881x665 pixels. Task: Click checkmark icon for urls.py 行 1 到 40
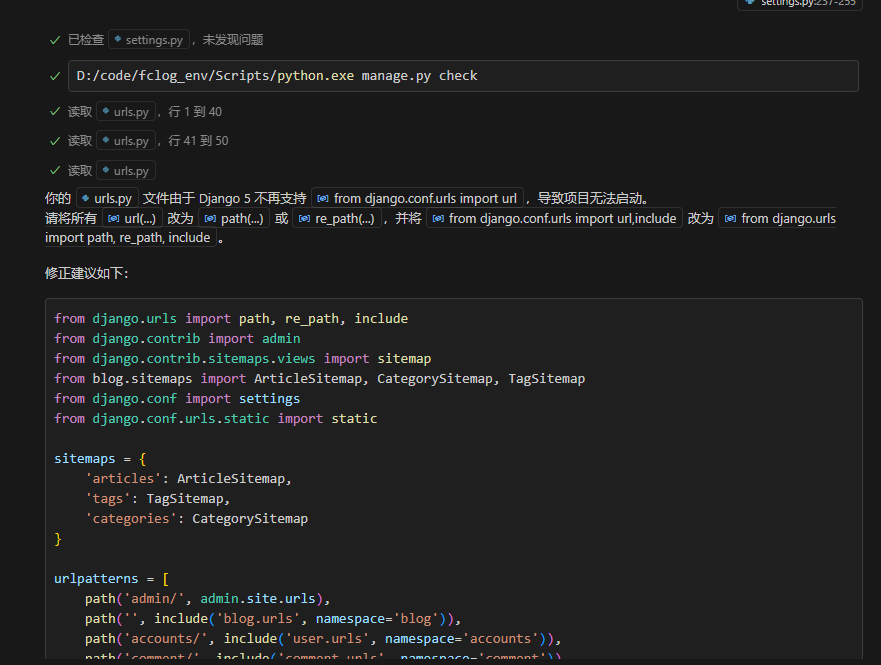point(55,112)
